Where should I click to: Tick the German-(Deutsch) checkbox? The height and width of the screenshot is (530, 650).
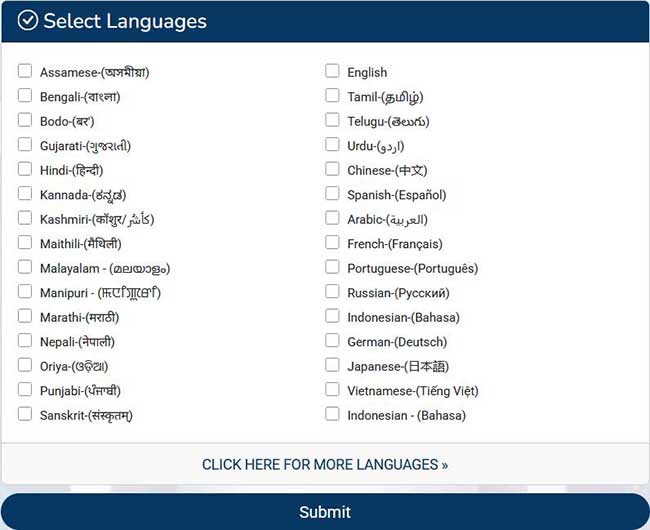[x=332, y=341]
